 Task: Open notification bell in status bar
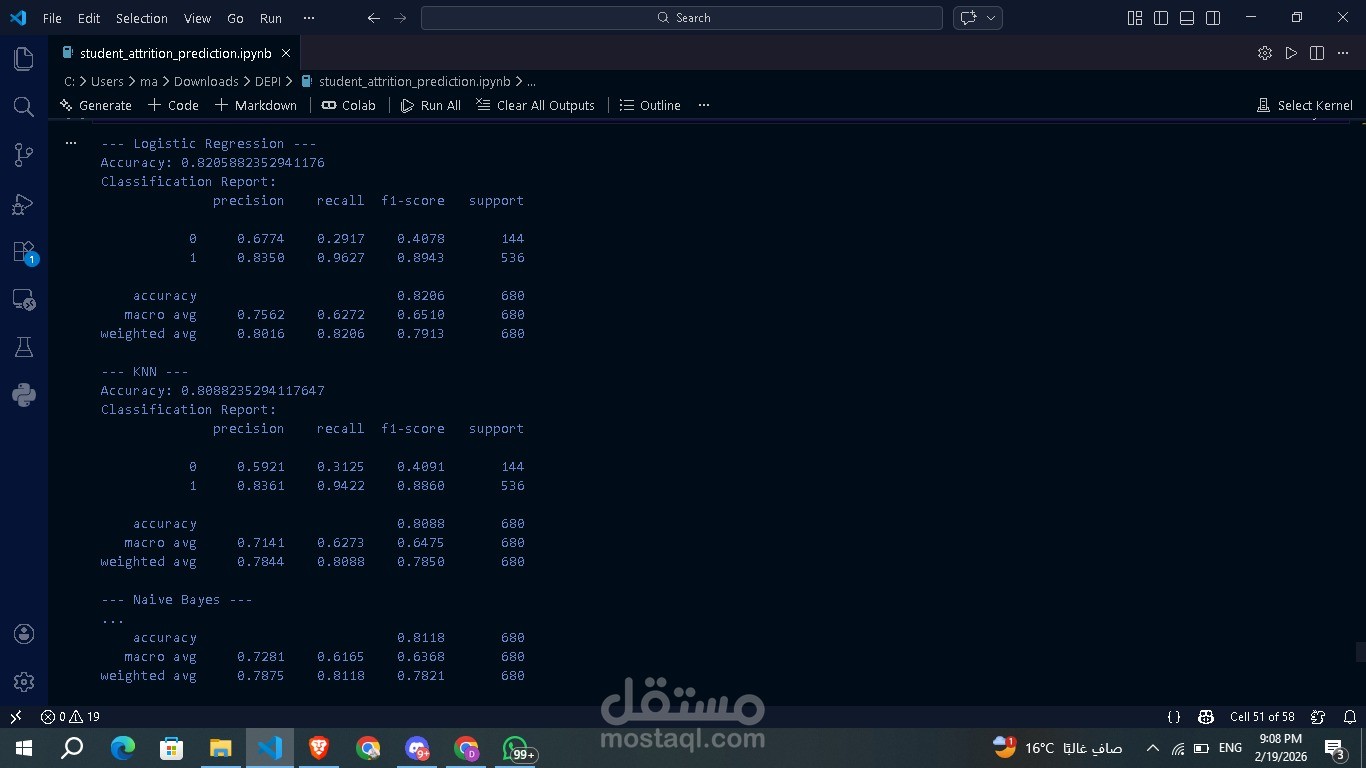pyautogui.click(x=1350, y=717)
